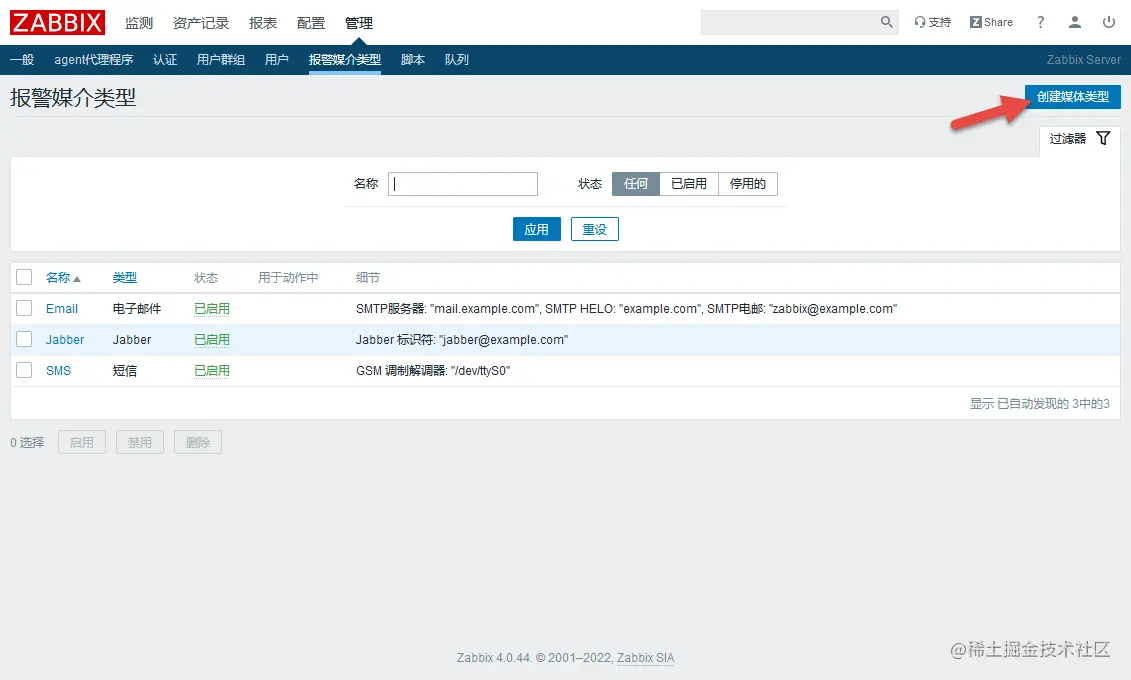Open the Email media type link

click(x=62, y=308)
